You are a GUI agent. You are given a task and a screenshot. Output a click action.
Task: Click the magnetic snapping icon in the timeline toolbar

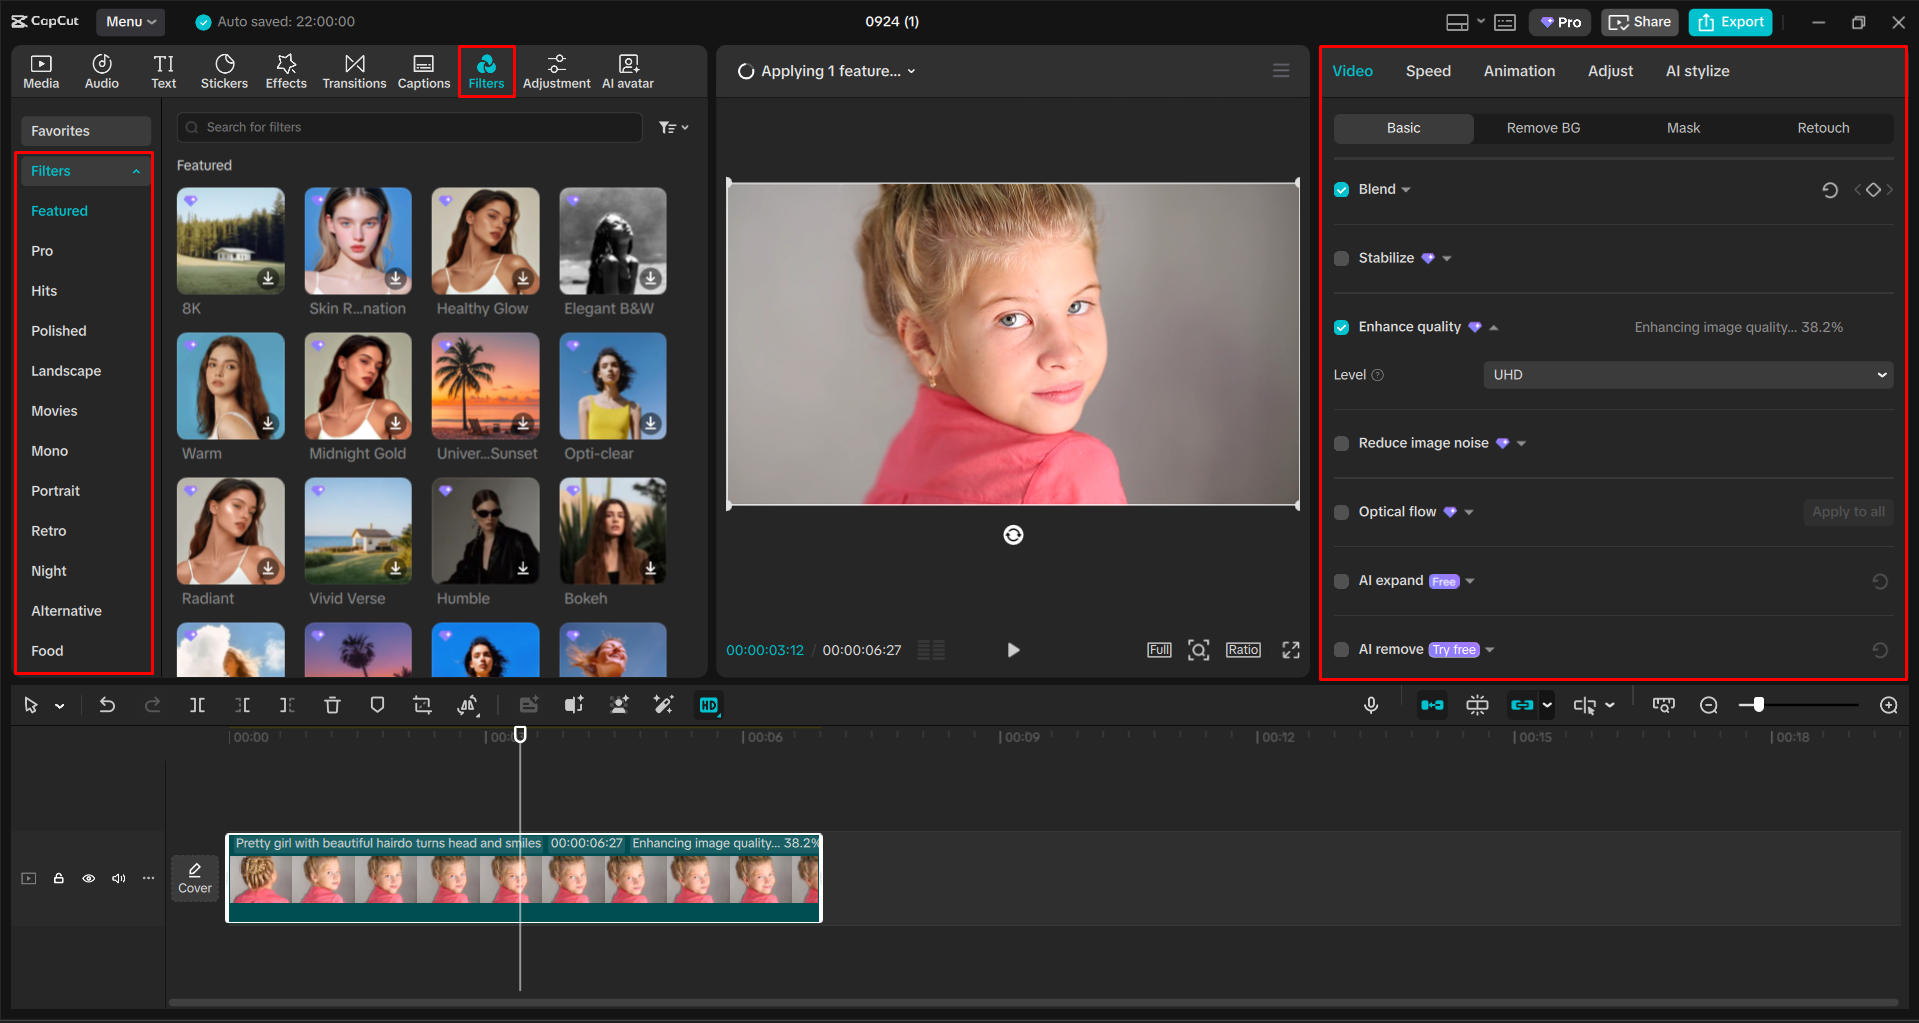[x=1432, y=705]
